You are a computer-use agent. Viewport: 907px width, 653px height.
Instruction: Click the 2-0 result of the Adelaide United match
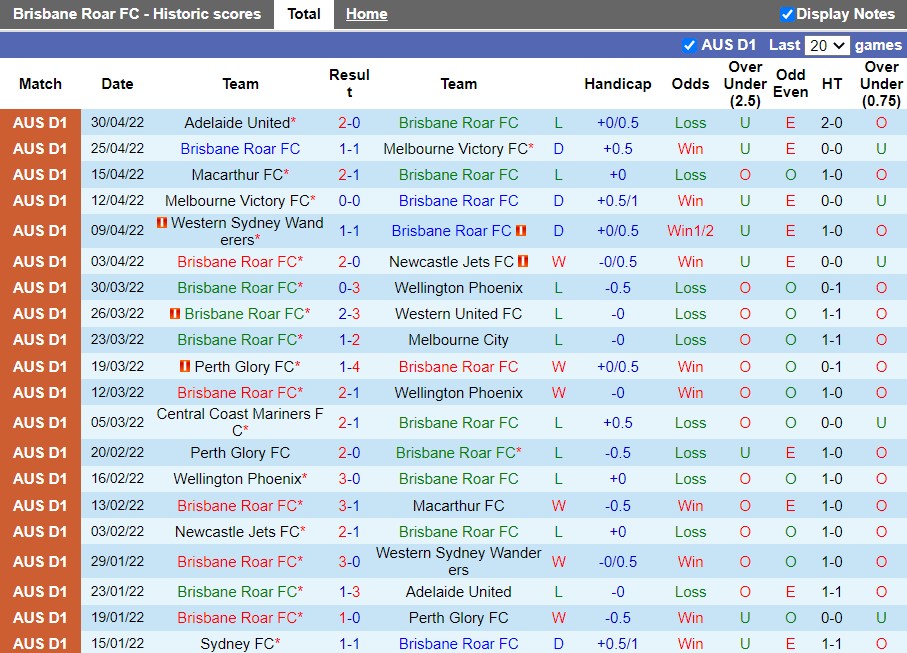[x=349, y=122]
